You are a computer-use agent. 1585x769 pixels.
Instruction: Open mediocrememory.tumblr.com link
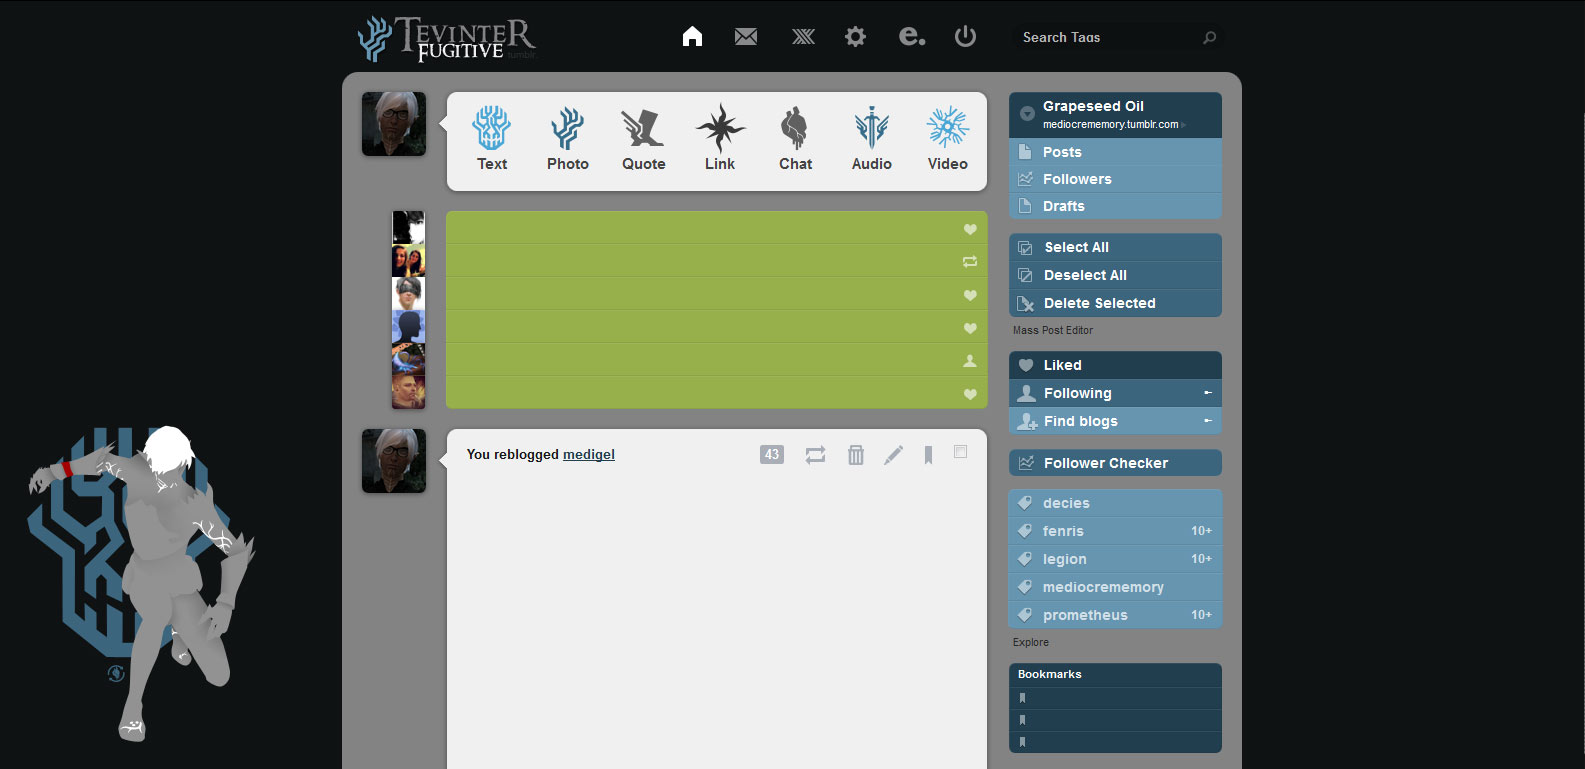coord(1110,125)
